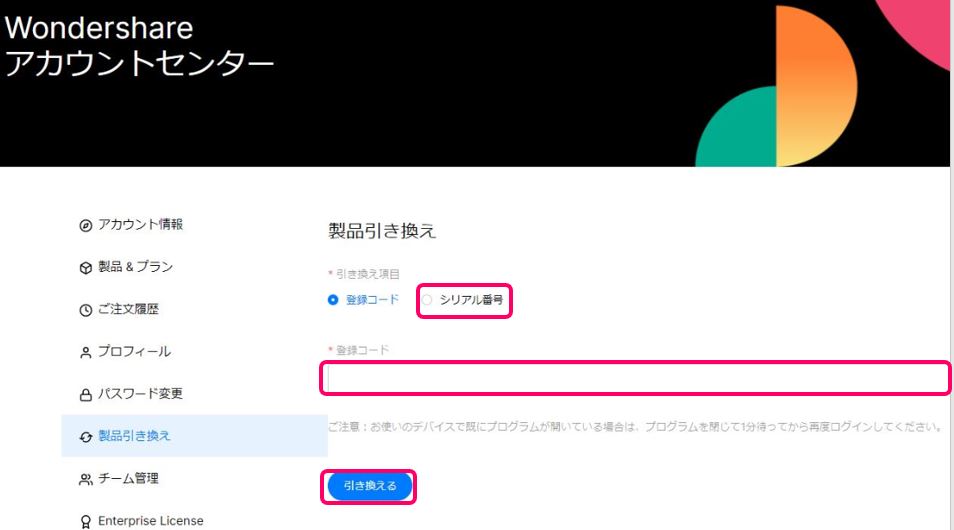This screenshot has width=954, height=530.
Task: Open the アカウント情報 menu item
Action: pyautogui.click(x=141, y=225)
